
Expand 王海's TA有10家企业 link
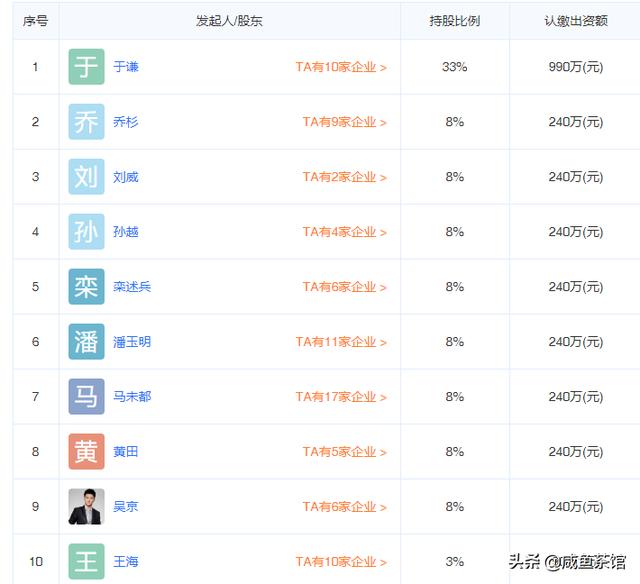[x=341, y=562]
